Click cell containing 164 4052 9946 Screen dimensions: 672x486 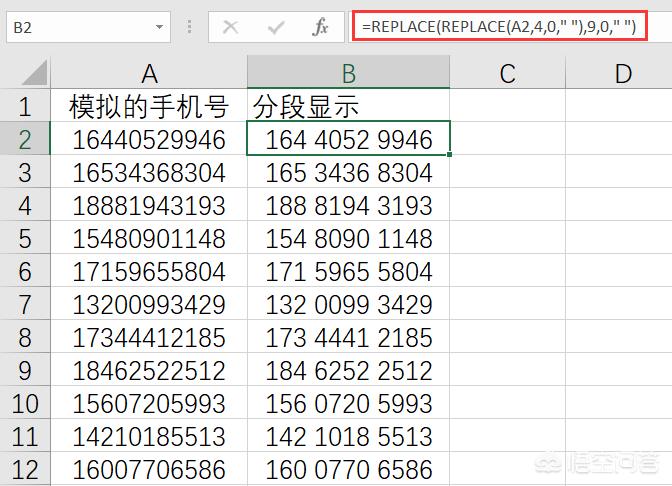click(x=348, y=138)
